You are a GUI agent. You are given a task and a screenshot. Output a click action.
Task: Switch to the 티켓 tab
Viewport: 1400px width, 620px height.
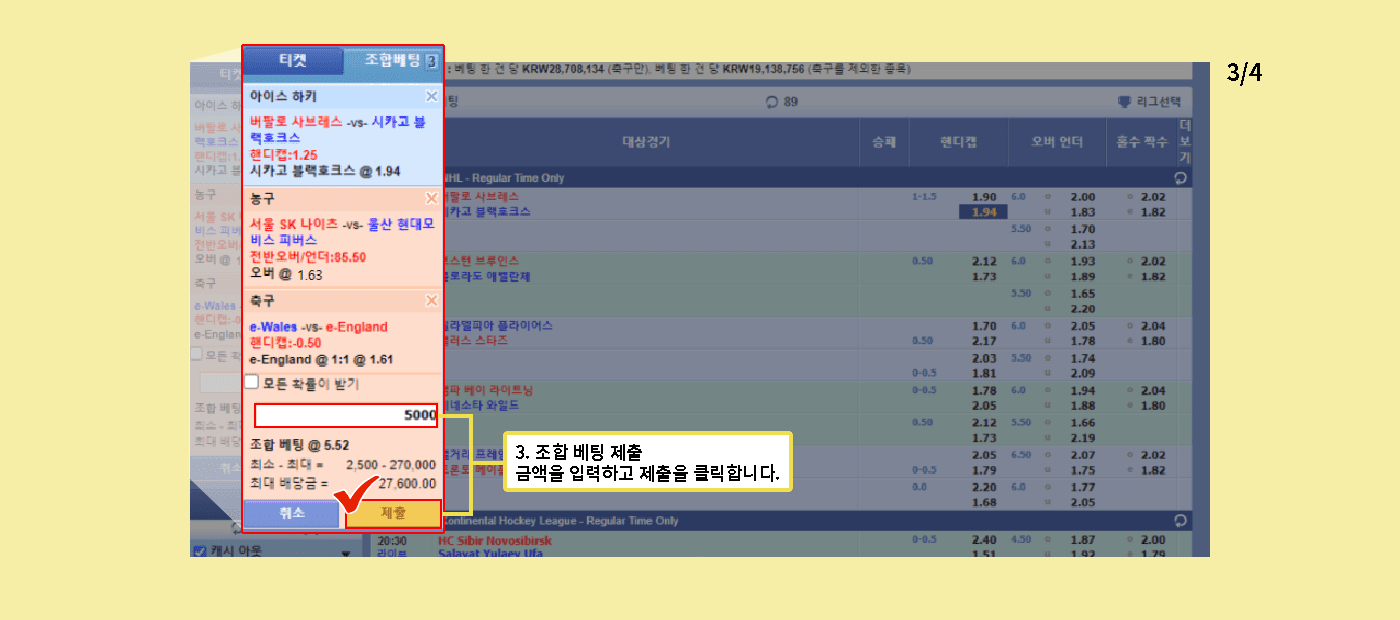coord(293,61)
